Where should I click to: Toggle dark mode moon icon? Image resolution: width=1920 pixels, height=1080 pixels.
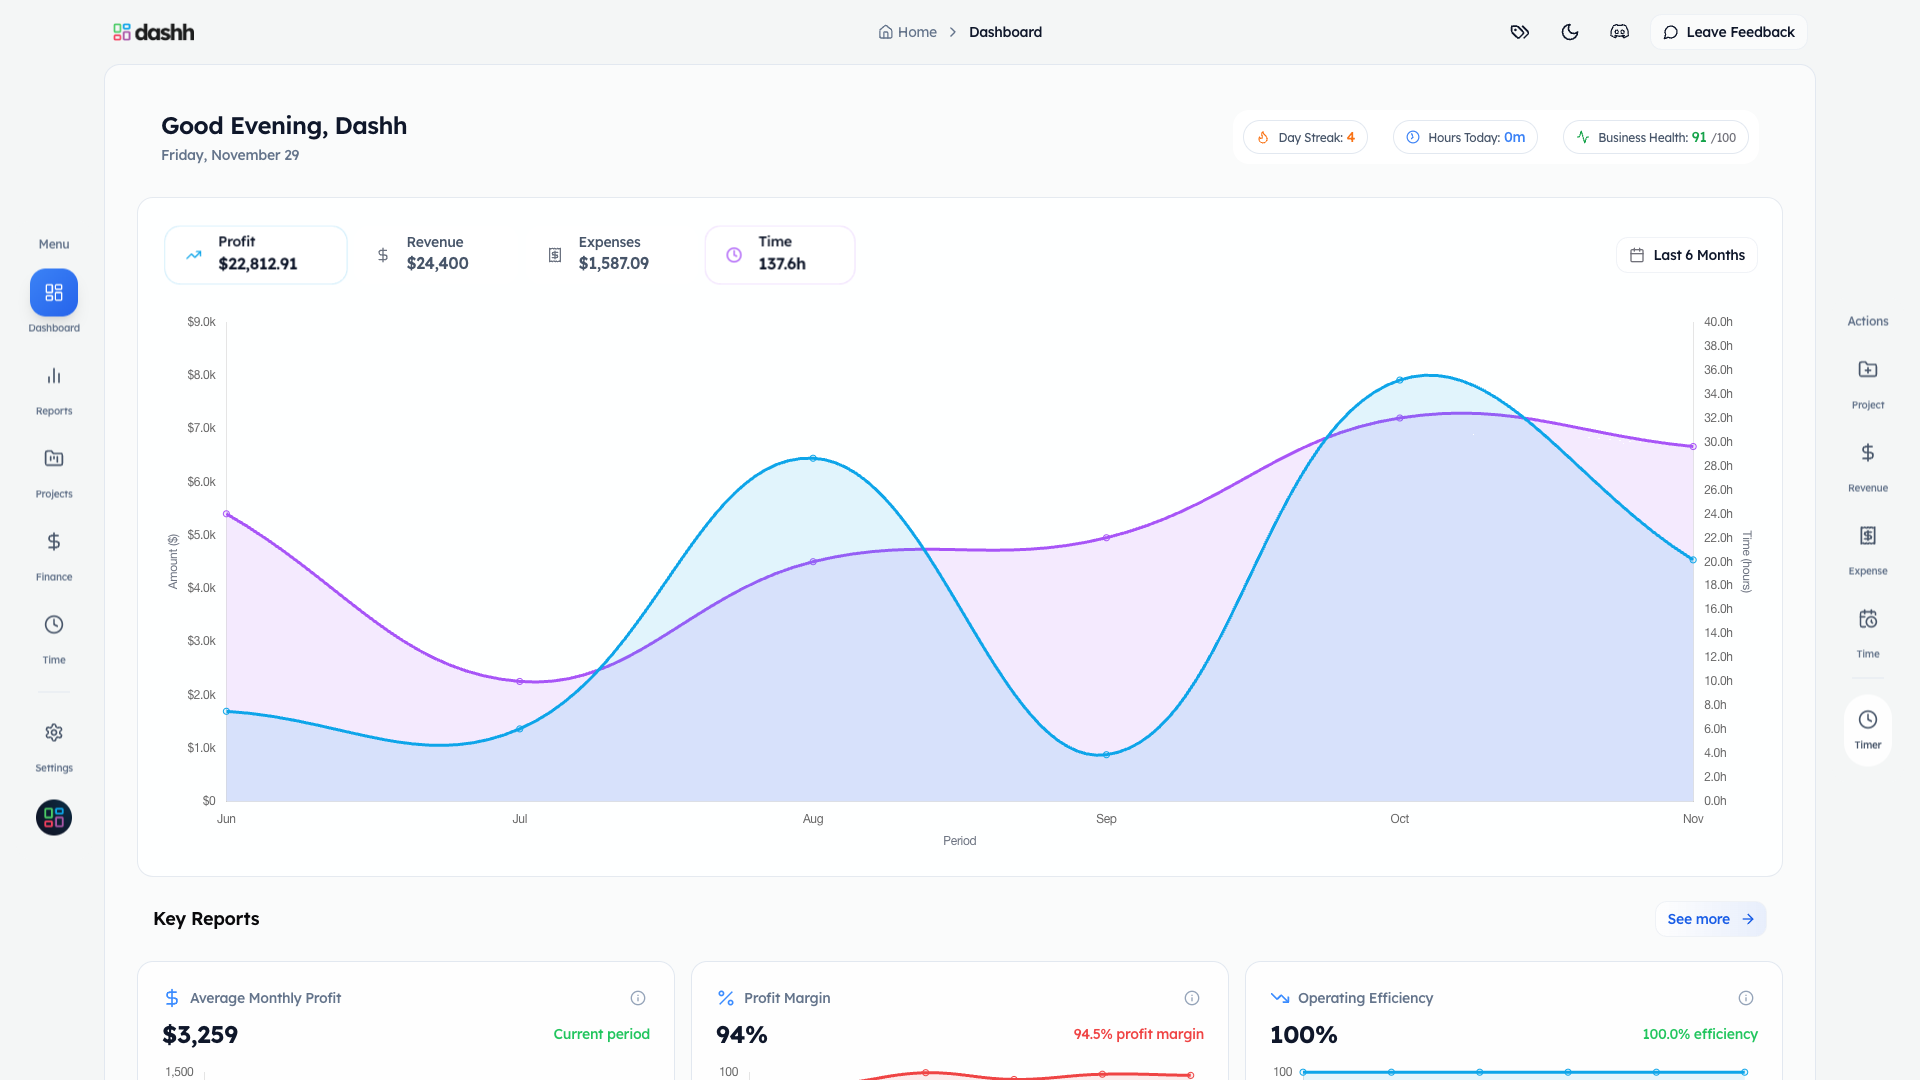[1570, 32]
